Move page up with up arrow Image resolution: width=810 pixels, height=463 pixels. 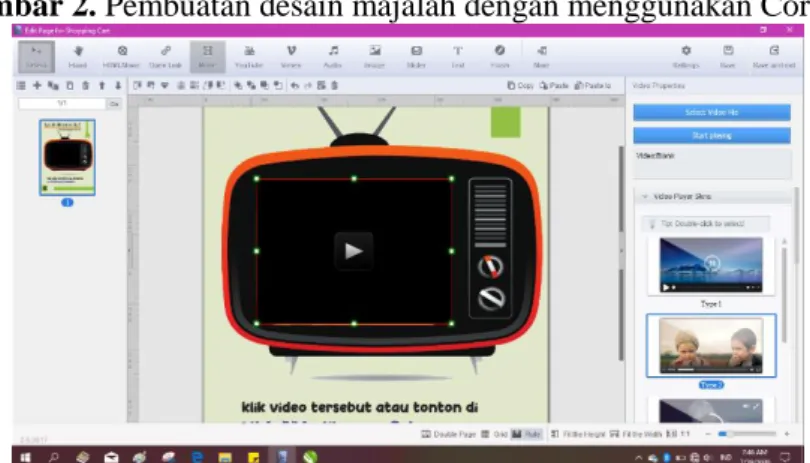[x=102, y=86]
